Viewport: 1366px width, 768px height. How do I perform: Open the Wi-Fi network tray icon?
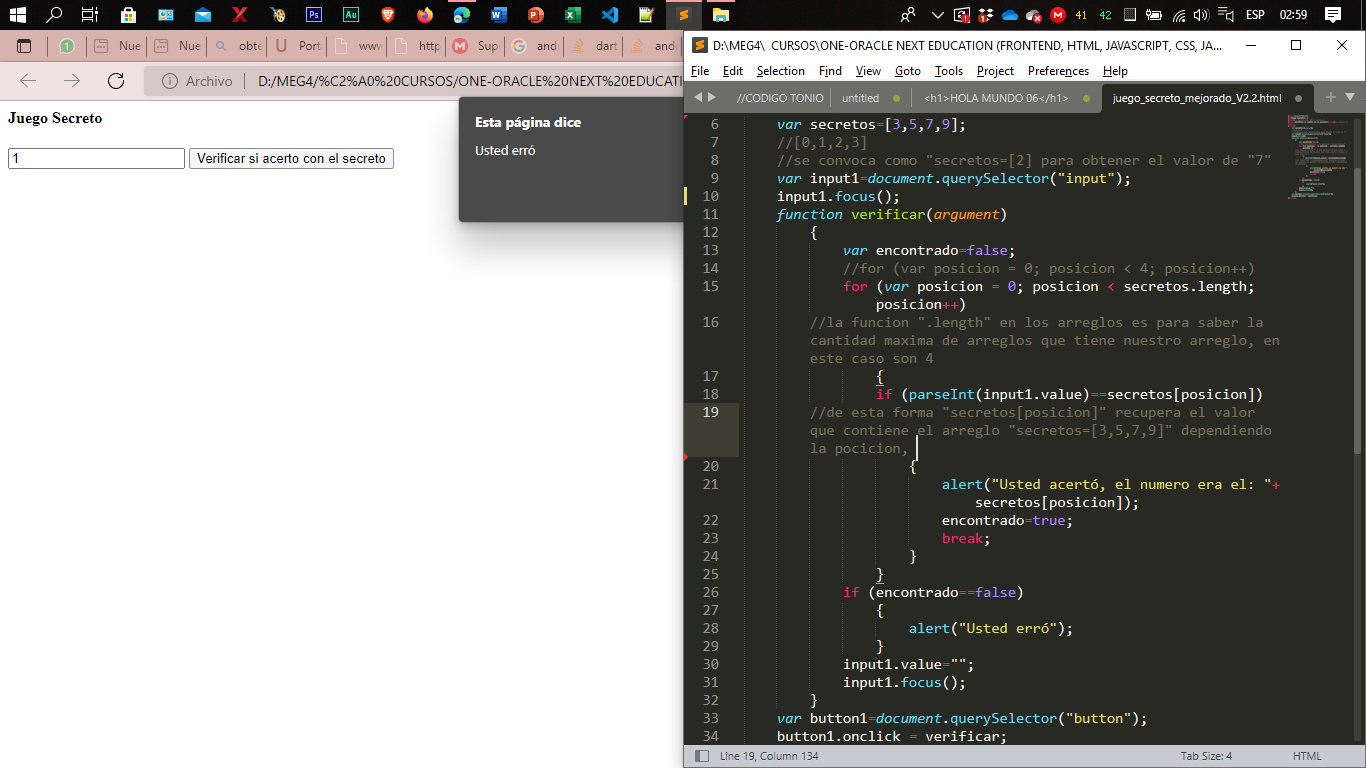(1178, 15)
